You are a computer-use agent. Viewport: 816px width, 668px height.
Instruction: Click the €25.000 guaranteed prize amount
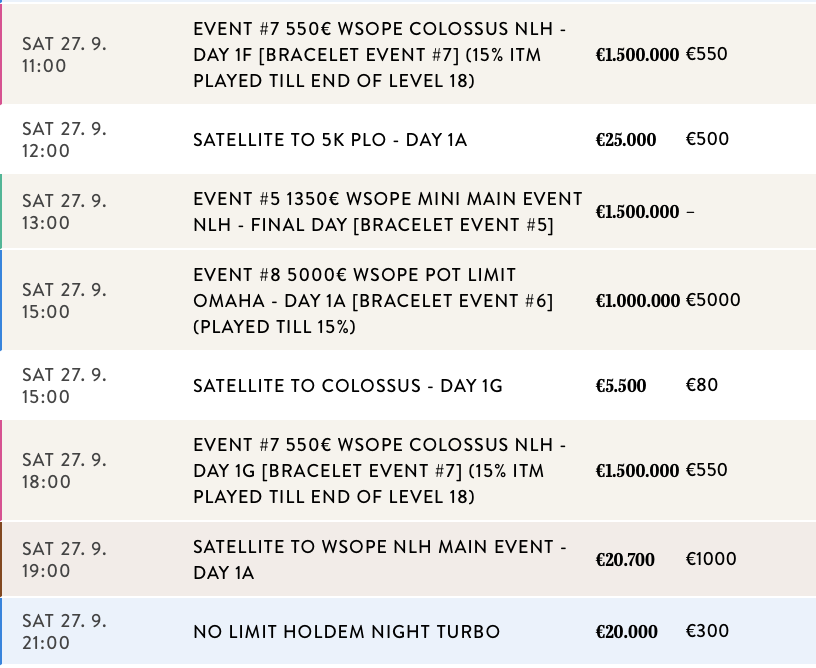pyautogui.click(x=626, y=140)
